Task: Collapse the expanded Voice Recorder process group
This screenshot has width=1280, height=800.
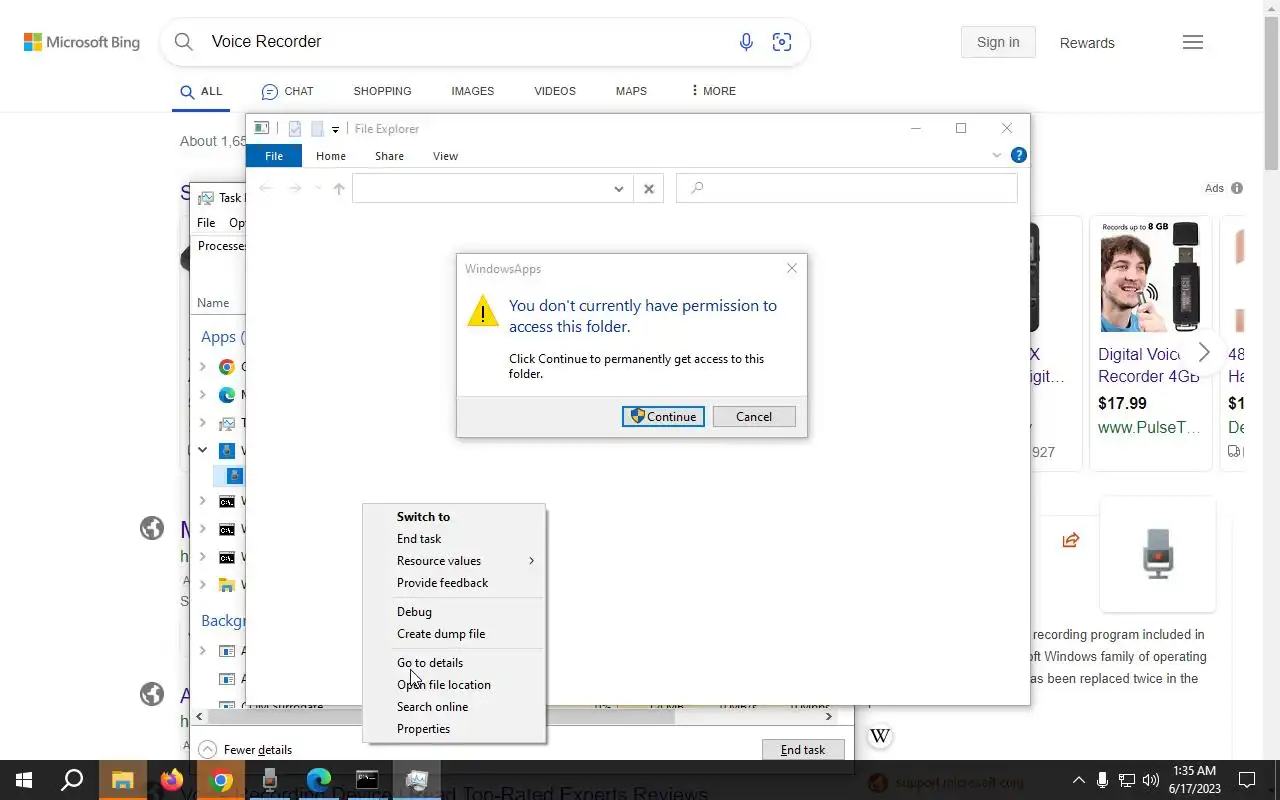Action: (x=203, y=450)
